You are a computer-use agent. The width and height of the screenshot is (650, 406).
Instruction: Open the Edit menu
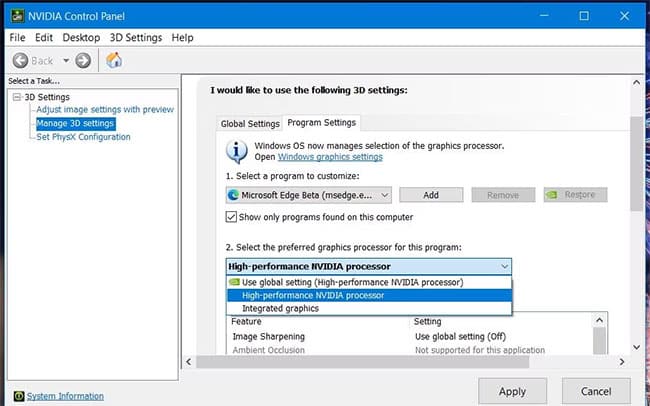click(x=44, y=38)
